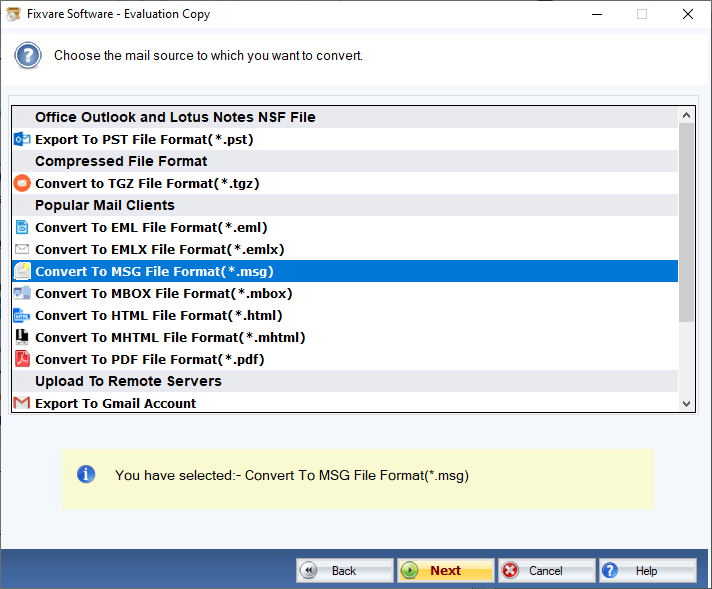Viewport: 712px width, 589px height.
Task: Open Help from the bottom bar
Action: pos(648,570)
